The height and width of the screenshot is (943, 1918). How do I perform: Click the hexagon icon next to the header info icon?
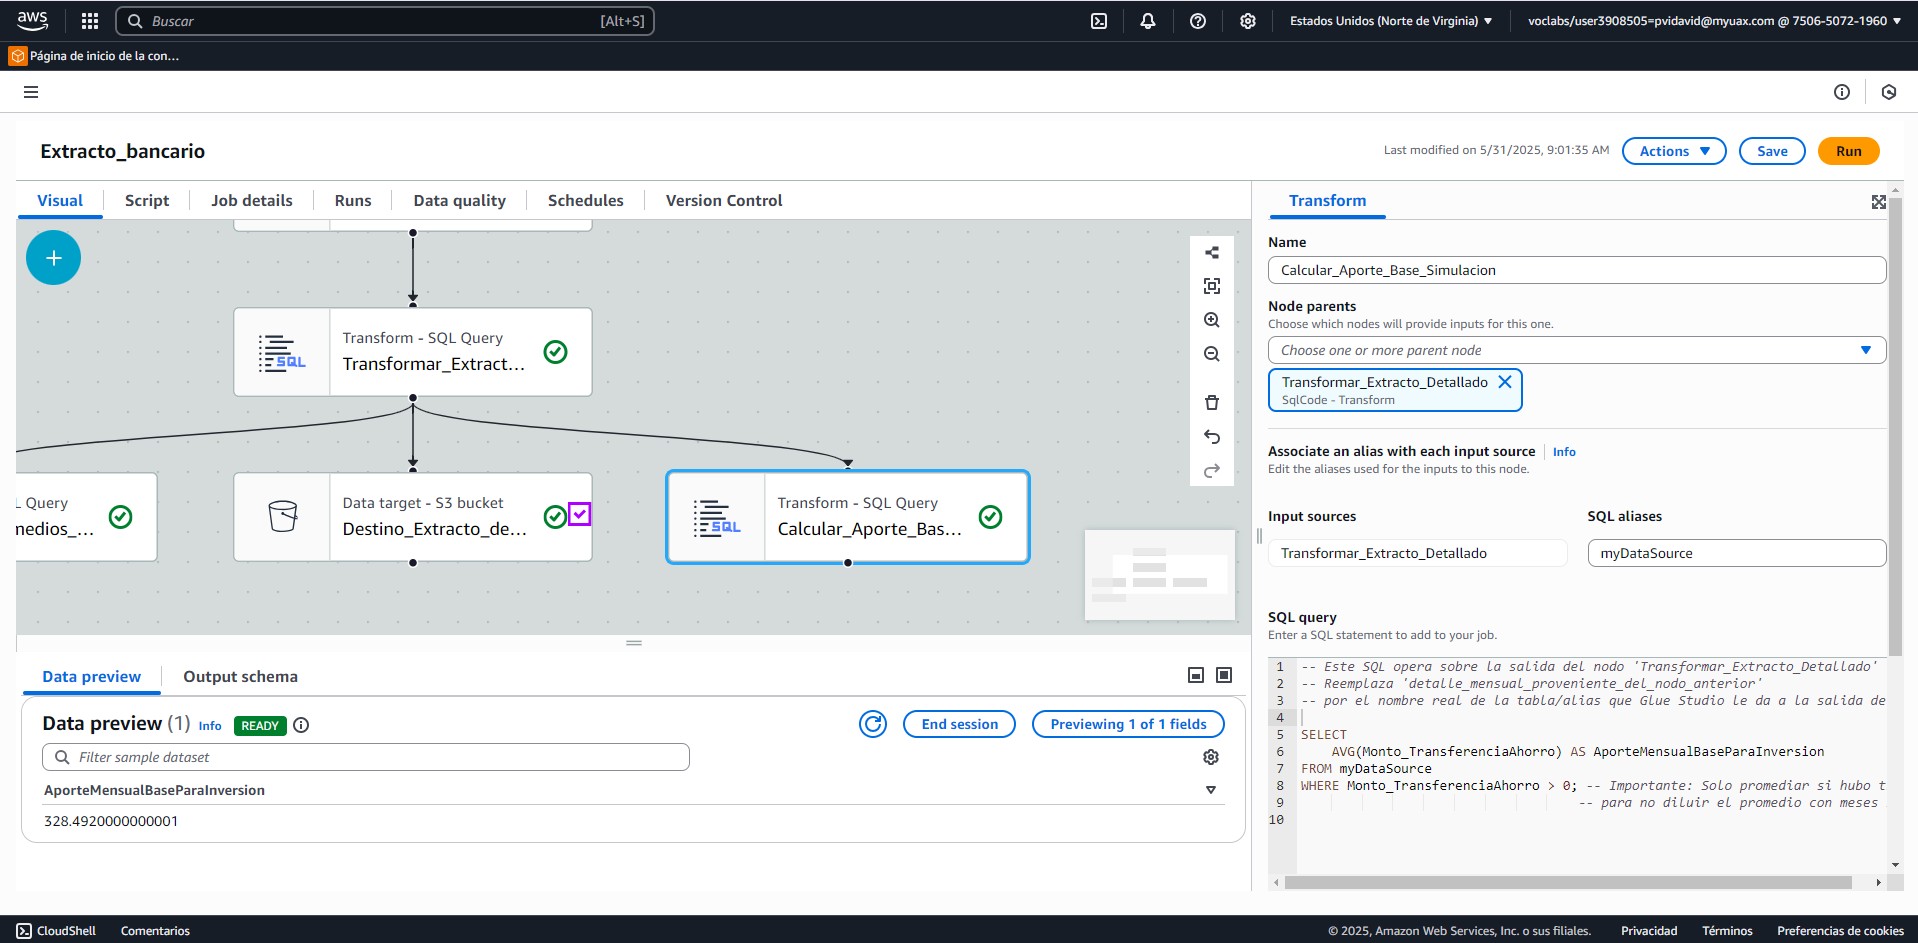click(x=1889, y=92)
